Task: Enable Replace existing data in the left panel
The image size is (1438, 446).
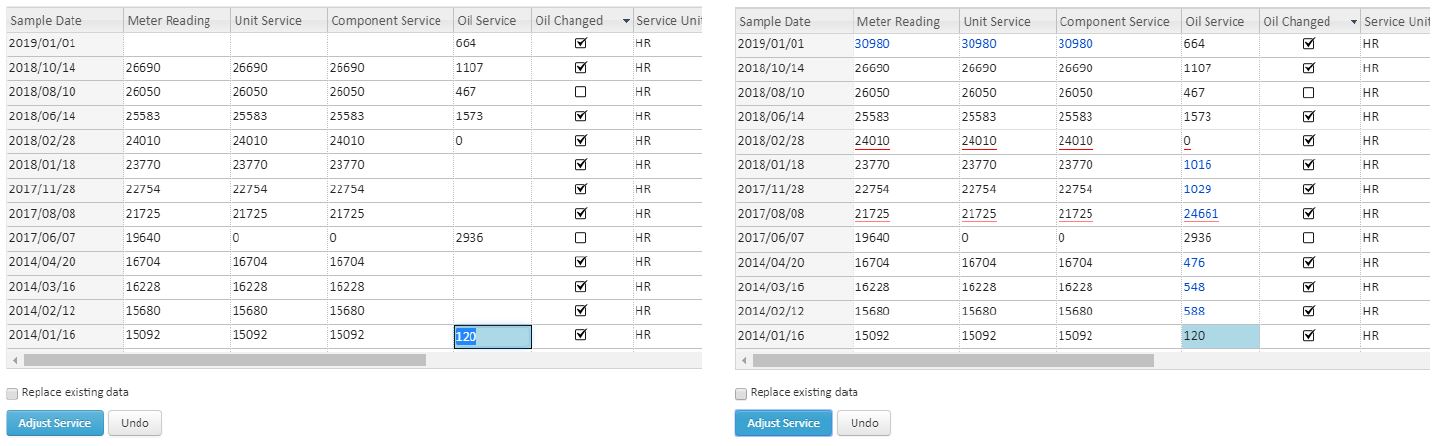Action: (x=12, y=393)
